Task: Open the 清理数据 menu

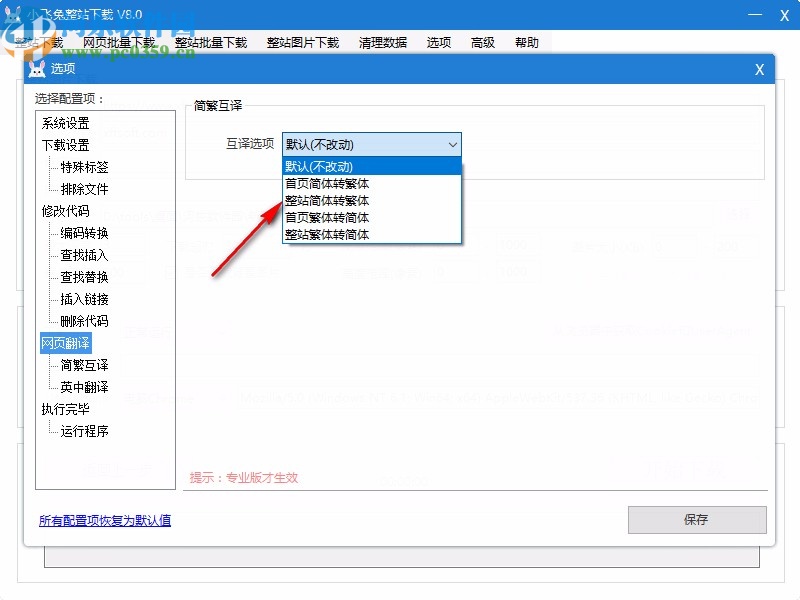Action: pyautogui.click(x=381, y=42)
